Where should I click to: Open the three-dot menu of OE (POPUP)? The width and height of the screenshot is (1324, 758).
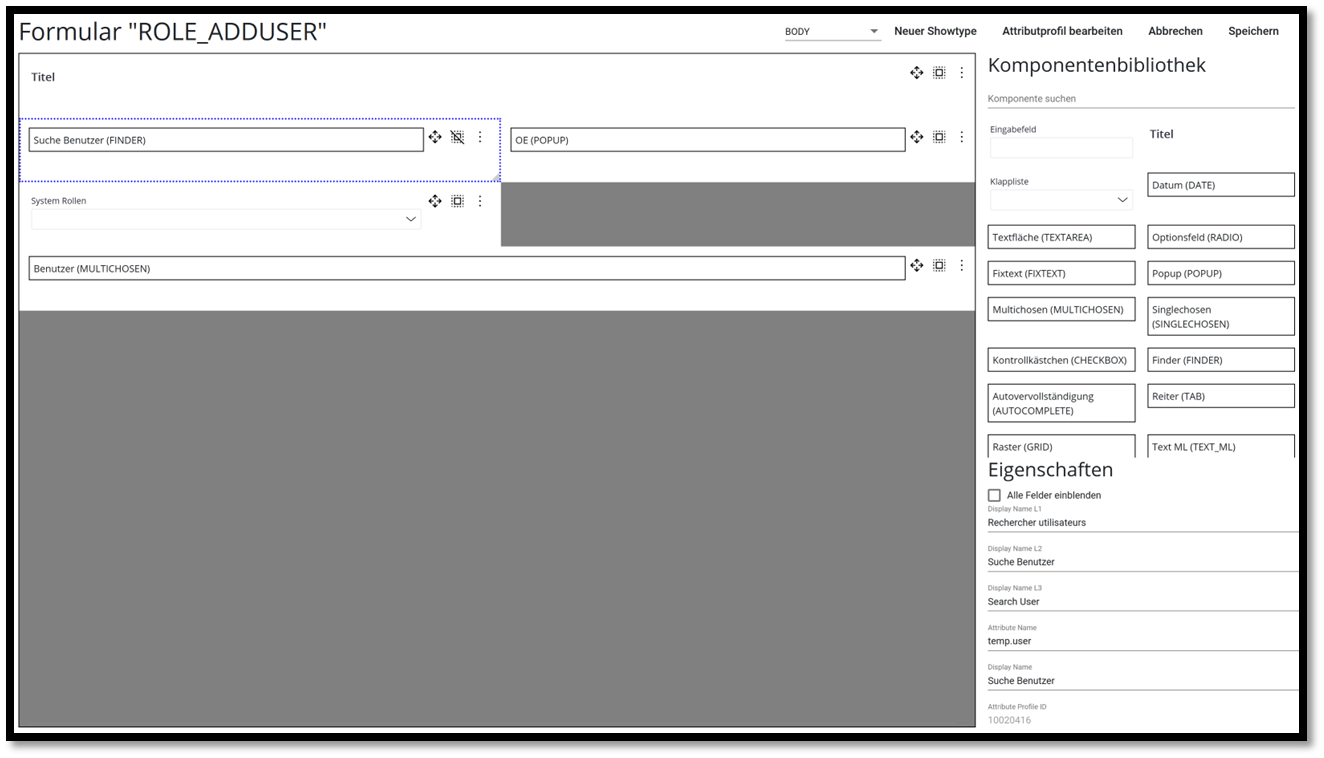pos(962,137)
